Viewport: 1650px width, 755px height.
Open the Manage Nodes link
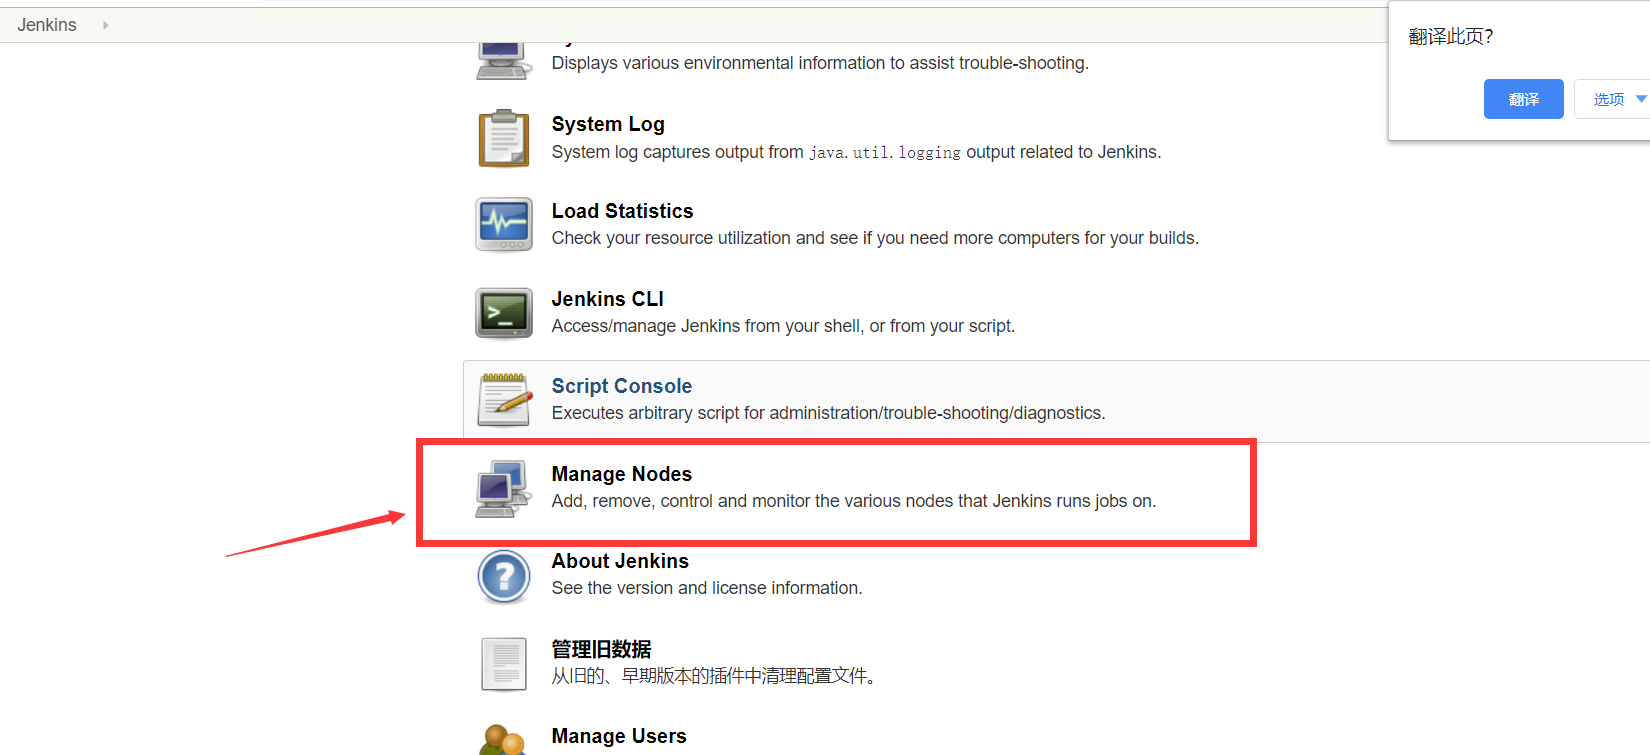pos(621,474)
